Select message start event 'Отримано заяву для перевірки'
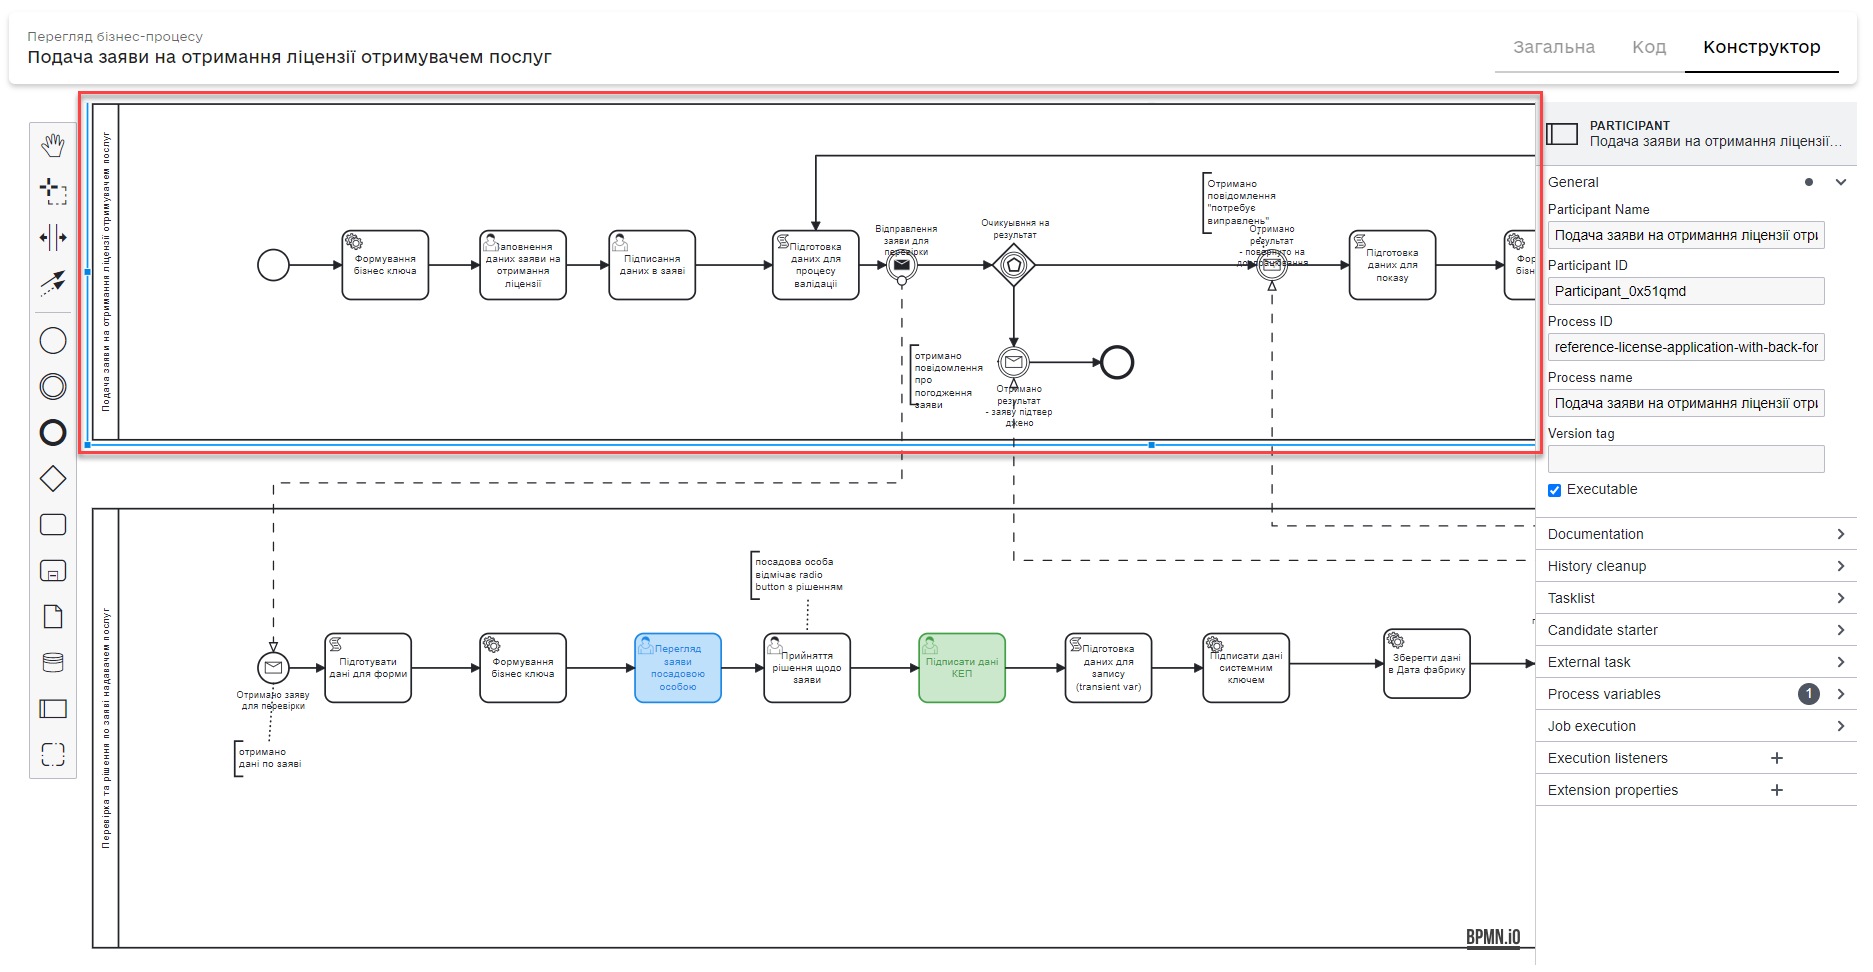The width and height of the screenshot is (1873, 972). pos(273,667)
